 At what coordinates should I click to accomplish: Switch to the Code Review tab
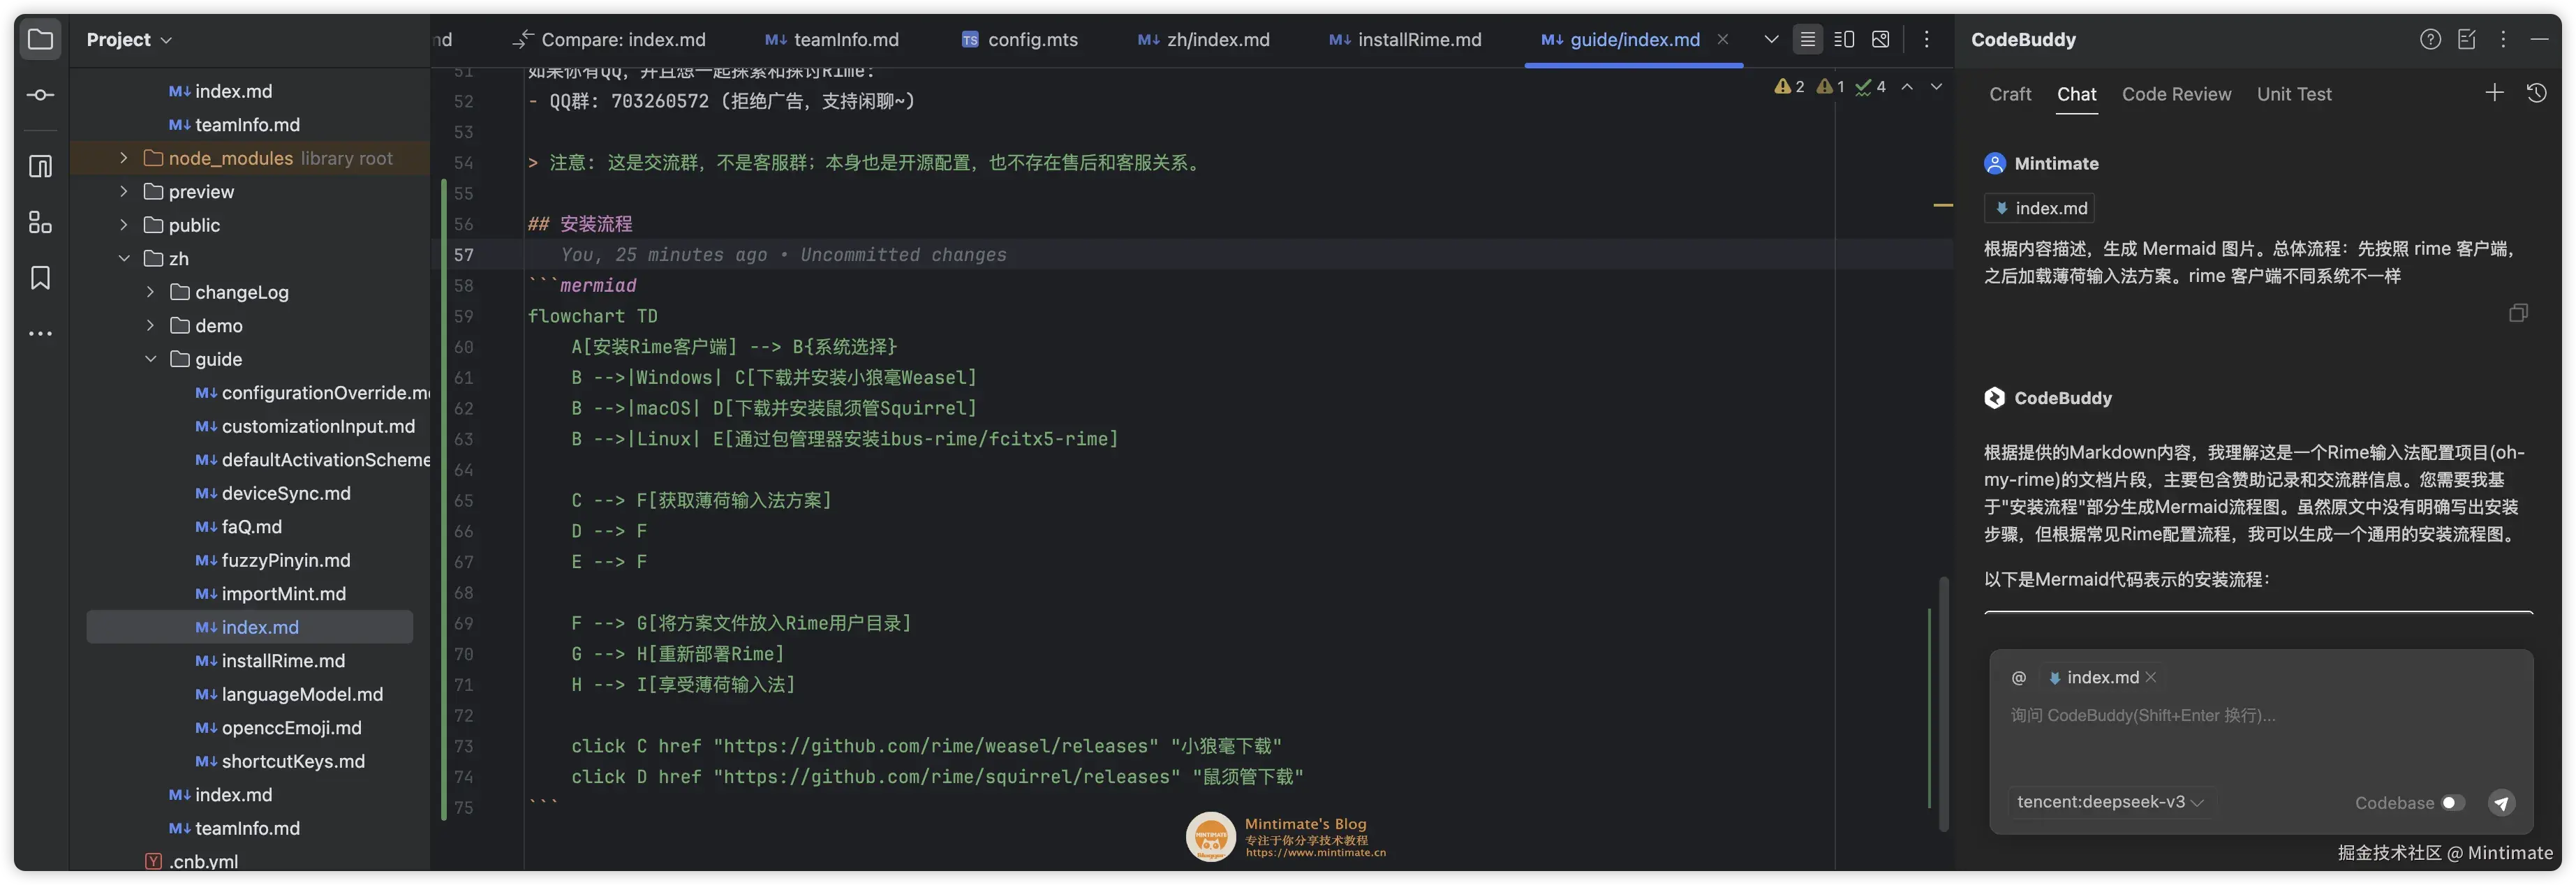[2176, 94]
